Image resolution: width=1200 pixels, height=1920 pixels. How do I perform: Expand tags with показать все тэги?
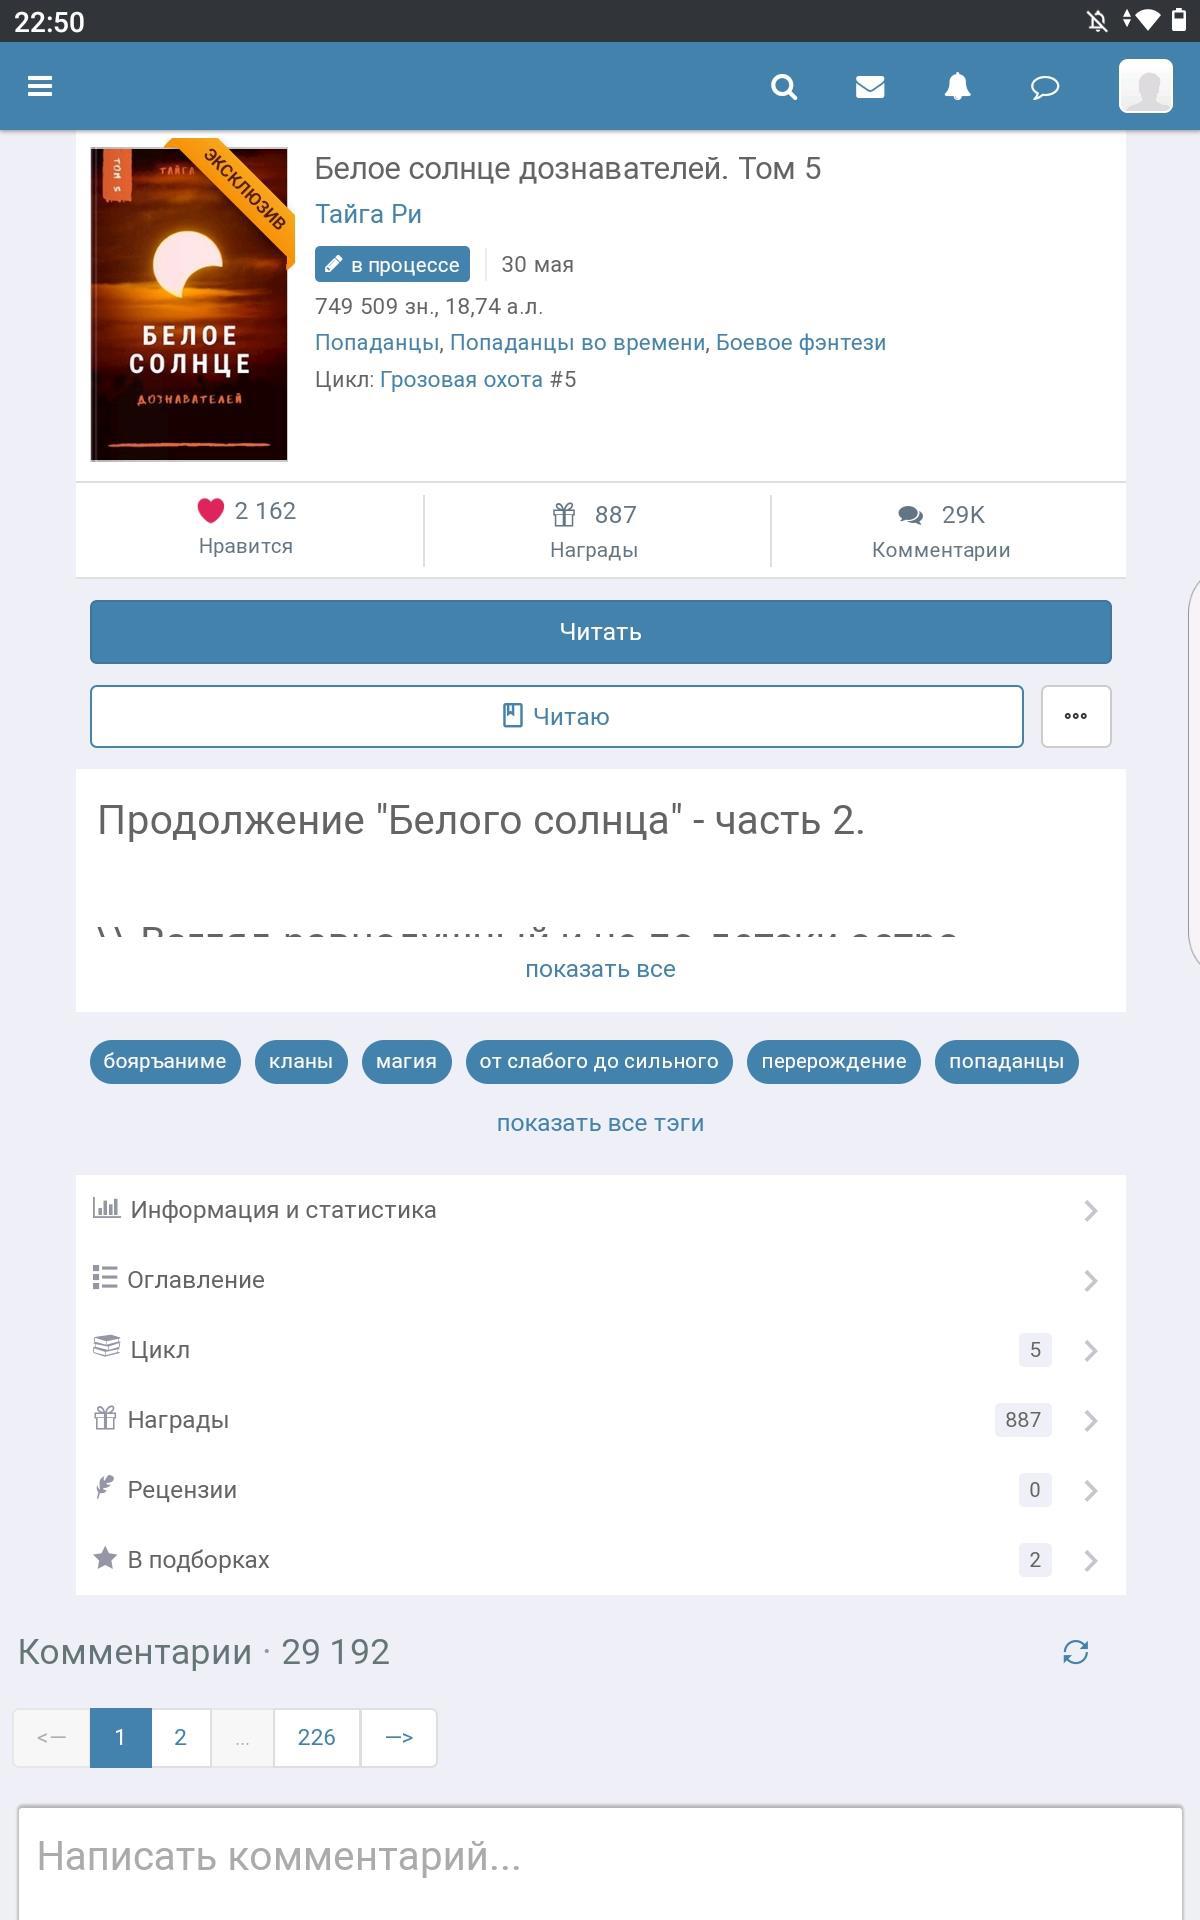600,1123
